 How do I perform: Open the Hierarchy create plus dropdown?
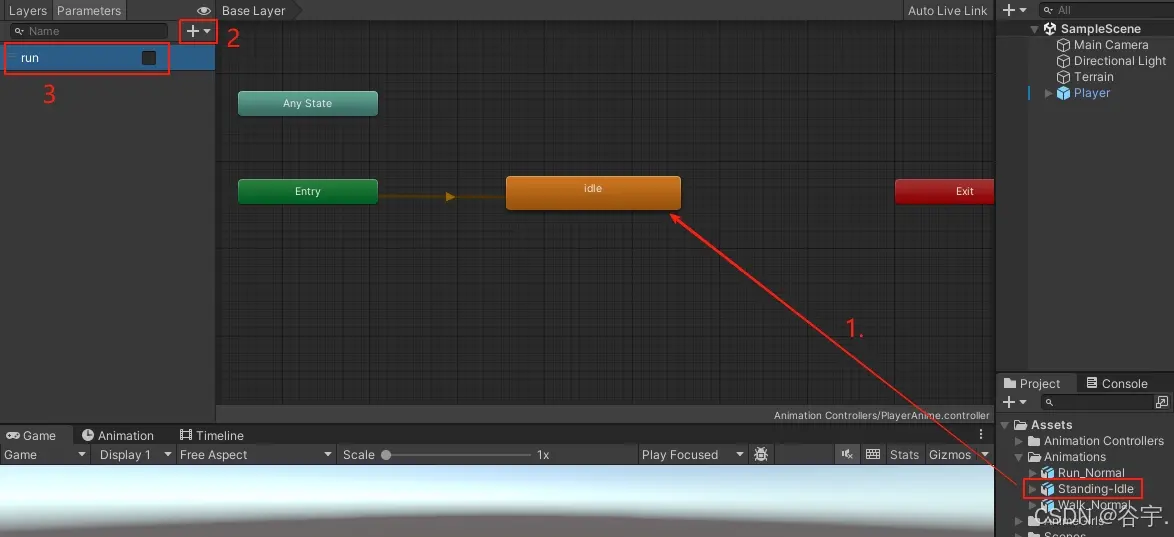[x=1015, y=10]
